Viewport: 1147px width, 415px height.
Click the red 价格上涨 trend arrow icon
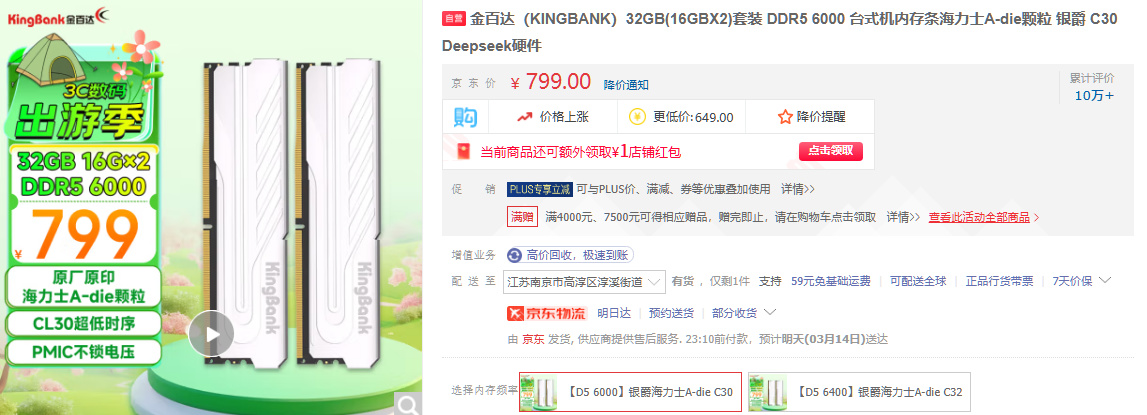[x=524, y=117]
